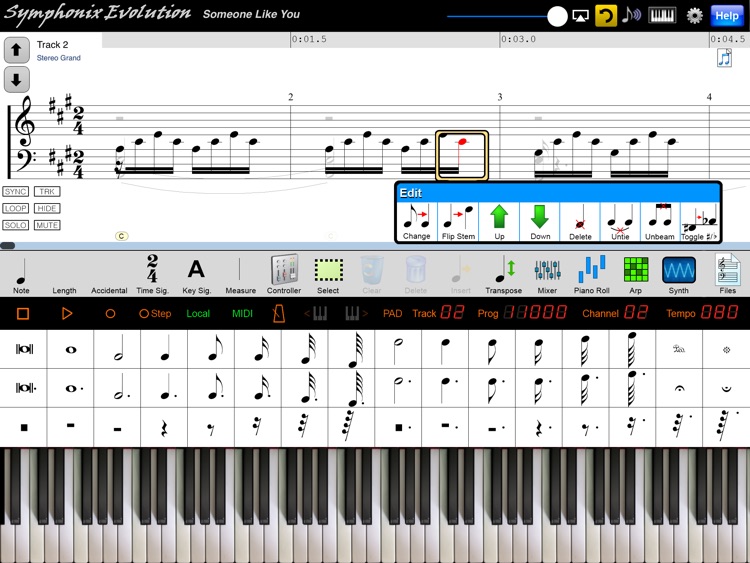Click the Channel 02 display

coord(615,313)
